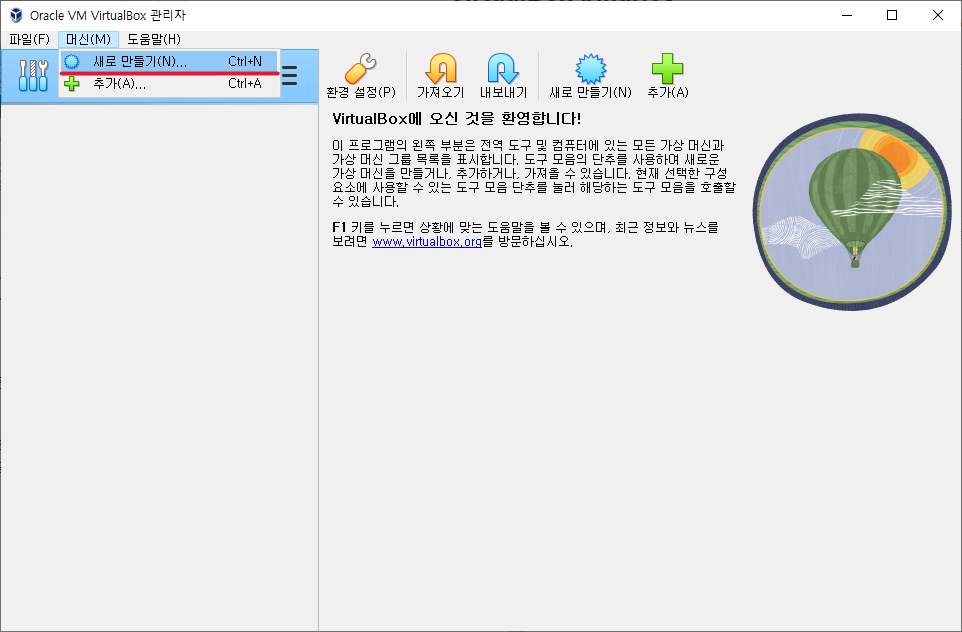962x632 pixels.
Task: Close the VirtualBox manager window
Action: tap(937, 15)
